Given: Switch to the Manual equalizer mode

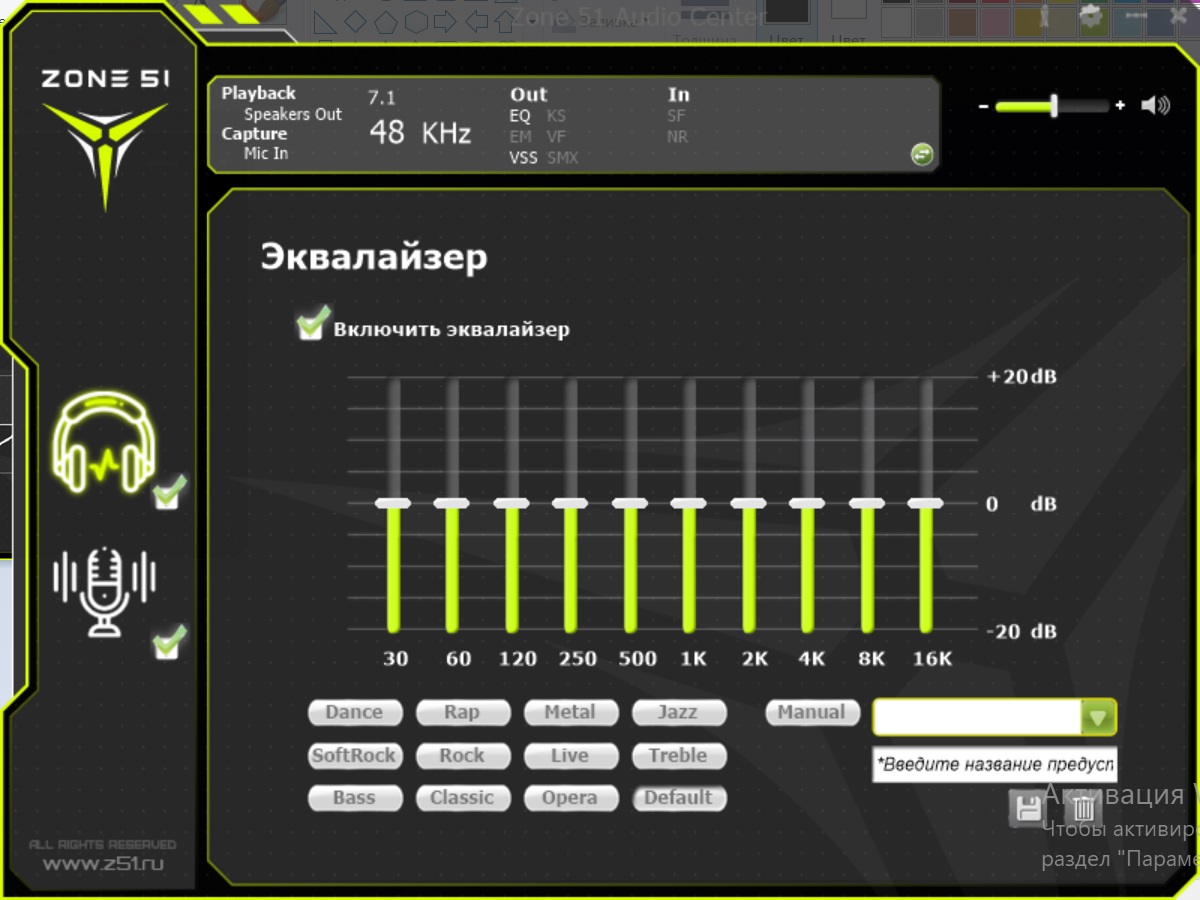Looking at the screenshot, I should click(812, 713).
